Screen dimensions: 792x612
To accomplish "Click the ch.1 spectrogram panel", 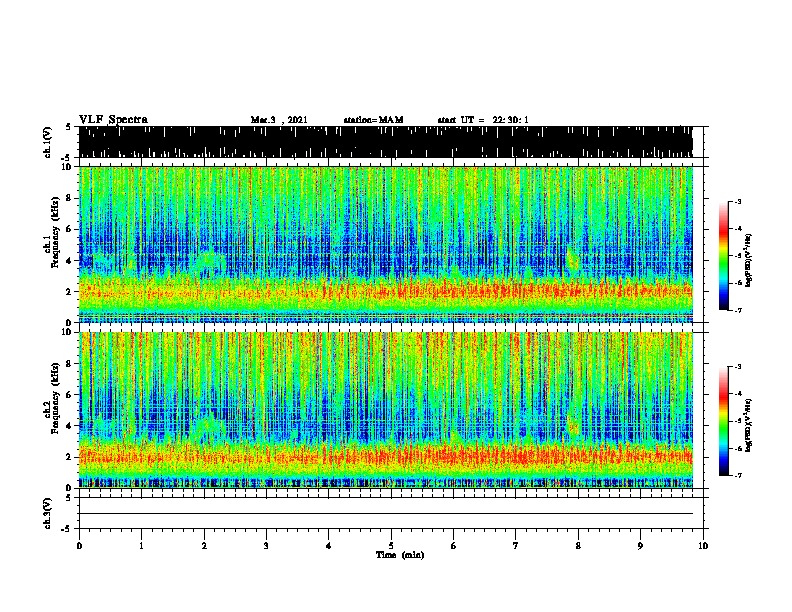I will (x=386, y=244).
